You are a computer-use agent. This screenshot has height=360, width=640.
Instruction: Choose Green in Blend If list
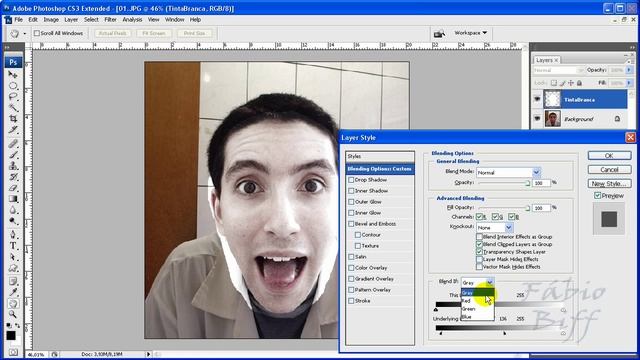tap(478, 309)
